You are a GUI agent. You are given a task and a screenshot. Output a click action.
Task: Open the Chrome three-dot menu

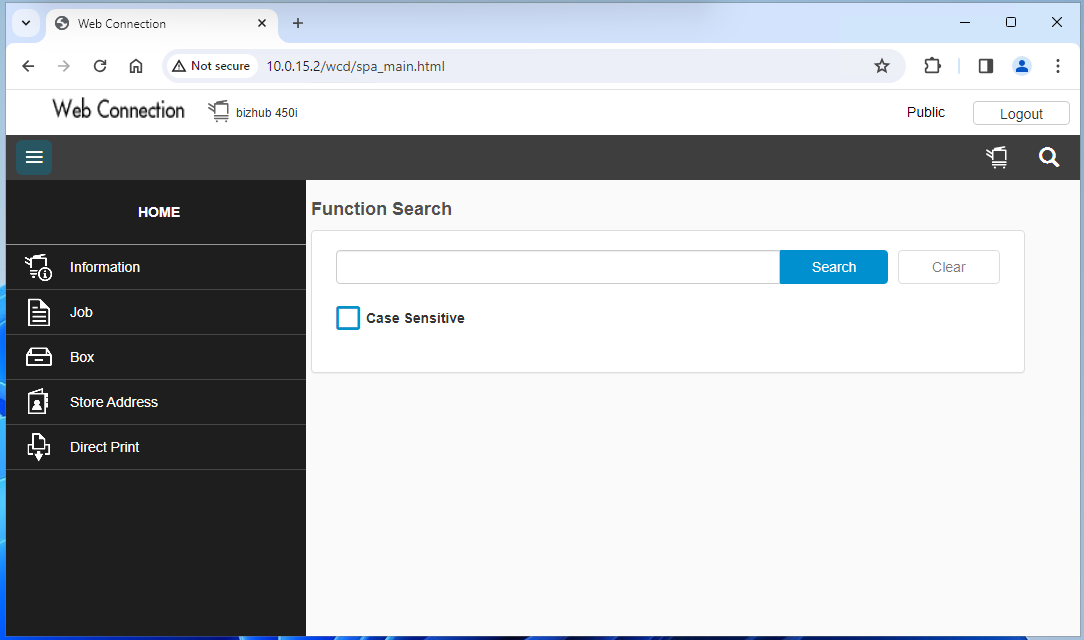[1058, 65]
